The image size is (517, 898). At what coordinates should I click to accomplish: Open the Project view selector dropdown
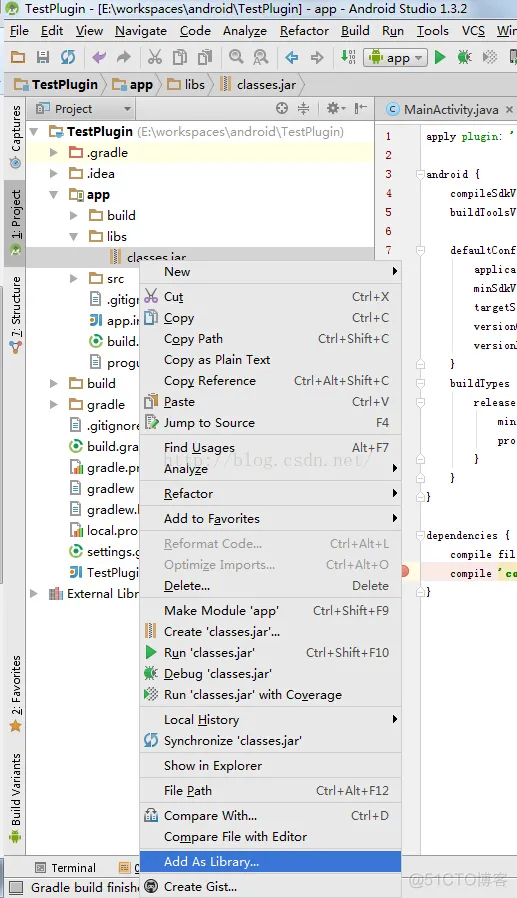coord(84,108)
